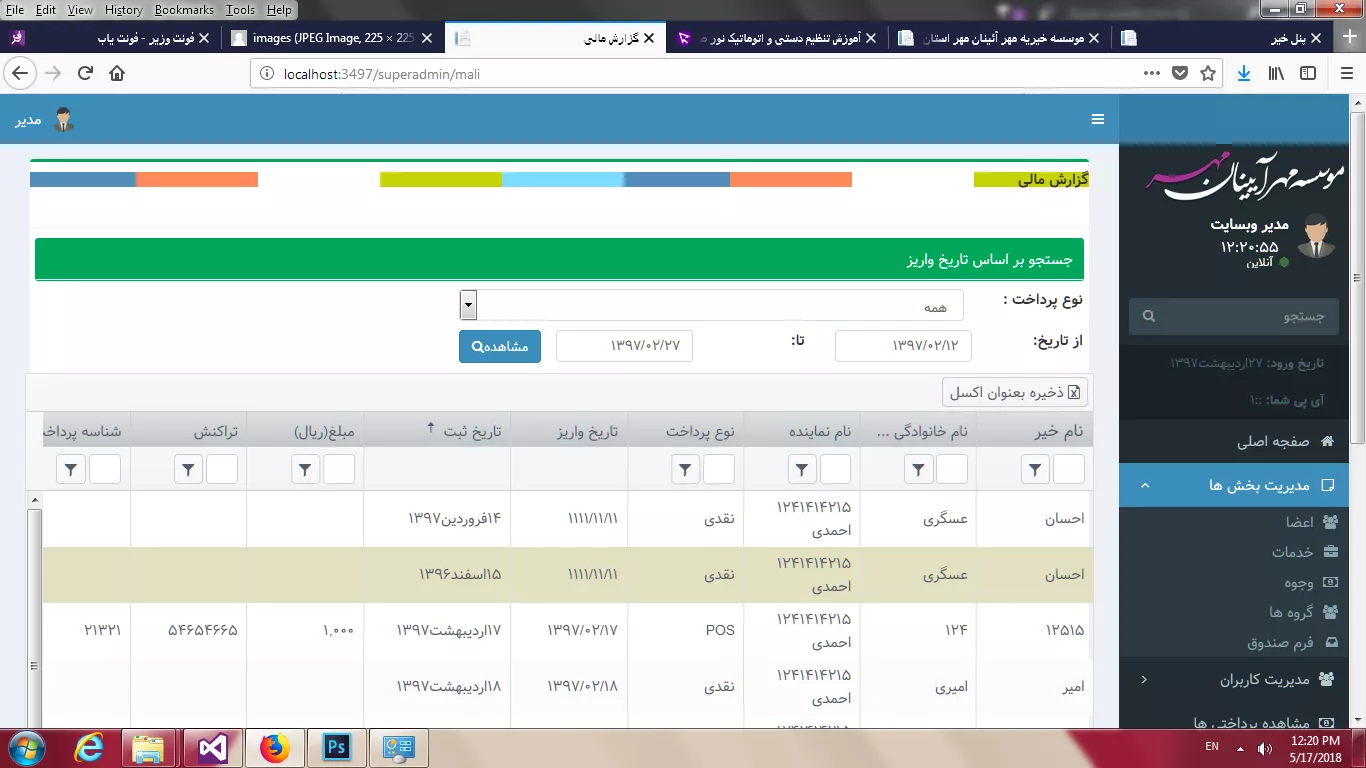The height and width of the screenshot is (768, 1366).
Task: Click filter icon under مبلغ(ریال) column
Action: pos(307,469)
